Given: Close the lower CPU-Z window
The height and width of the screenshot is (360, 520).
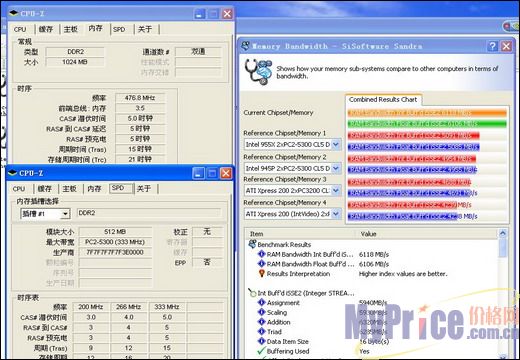Looking at the screenshot, I should [226, 173].
